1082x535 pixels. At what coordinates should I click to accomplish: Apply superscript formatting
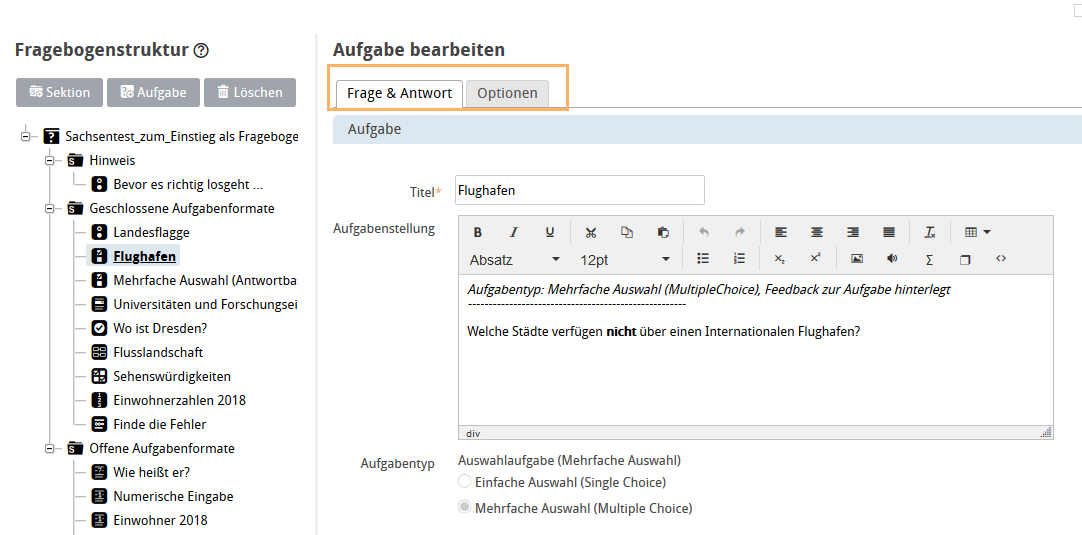click(816, 259)
